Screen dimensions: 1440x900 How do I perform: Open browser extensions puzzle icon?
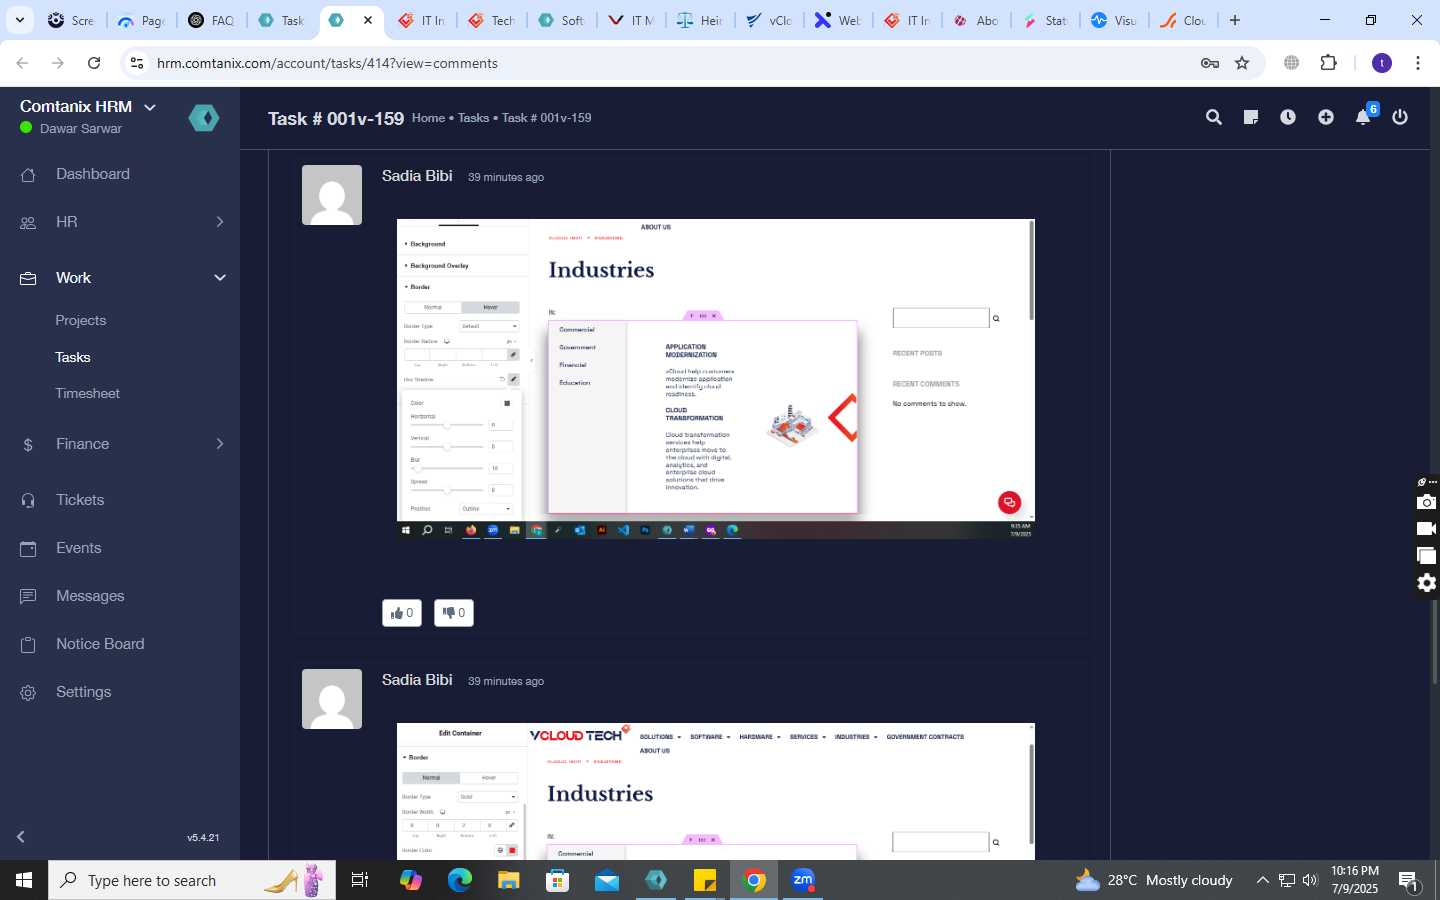[x=1329, y=63]
